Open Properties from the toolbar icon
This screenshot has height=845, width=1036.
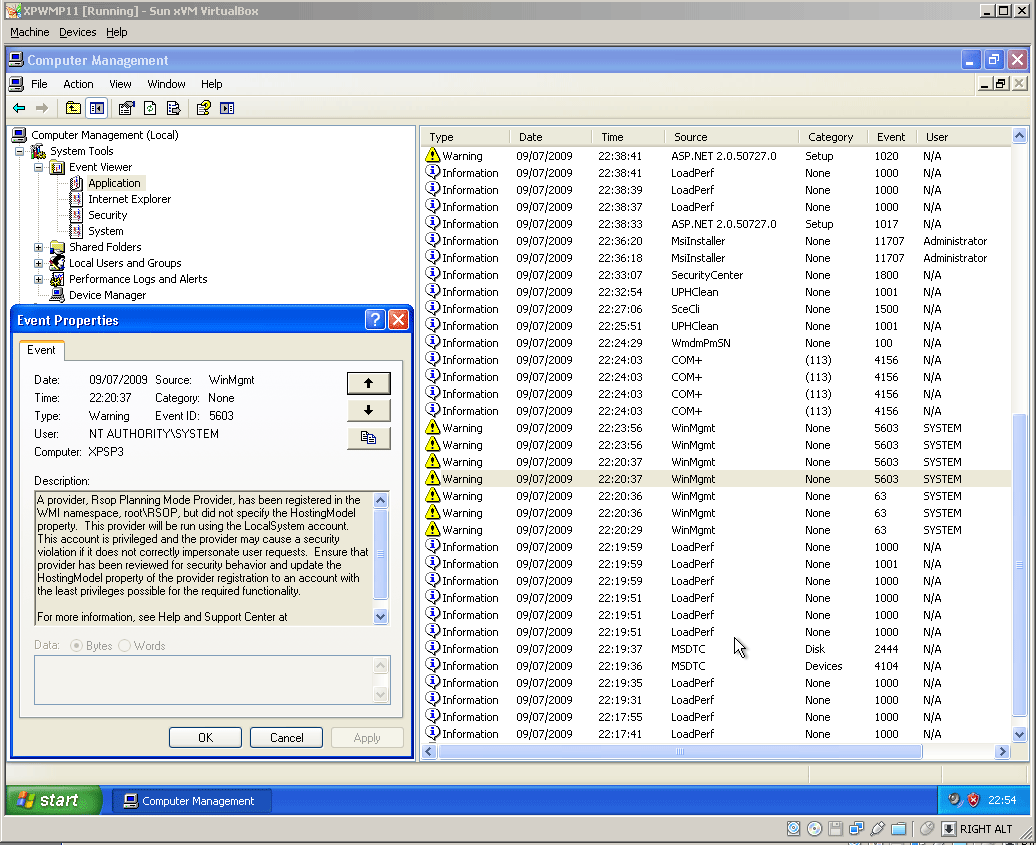click(126, 108)
